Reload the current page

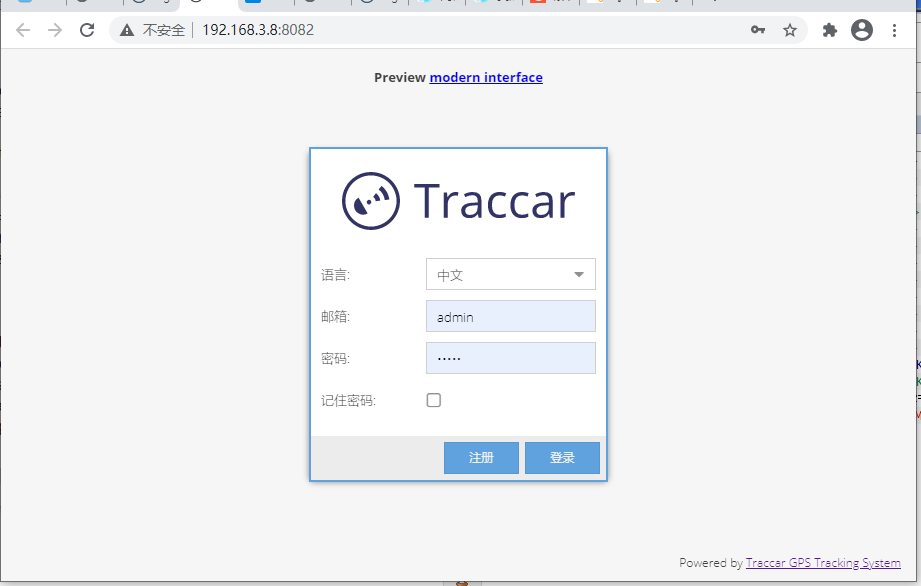tap(87, 30)
